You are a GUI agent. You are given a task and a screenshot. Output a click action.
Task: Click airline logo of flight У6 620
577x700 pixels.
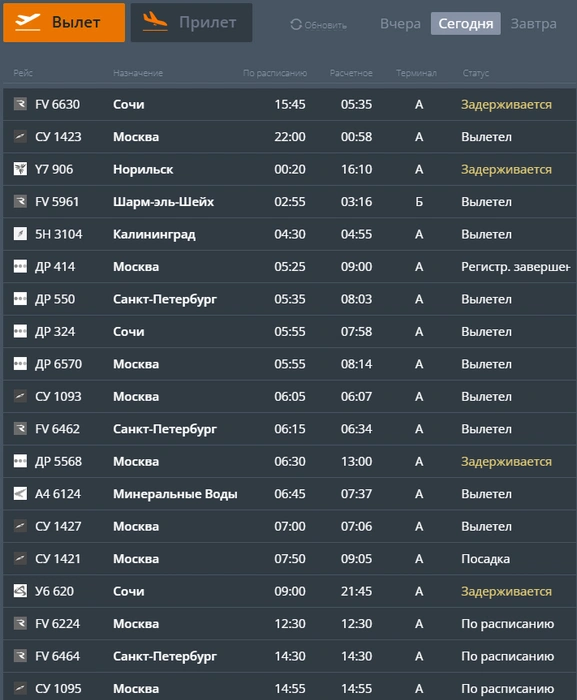click(x=20, y=591)
